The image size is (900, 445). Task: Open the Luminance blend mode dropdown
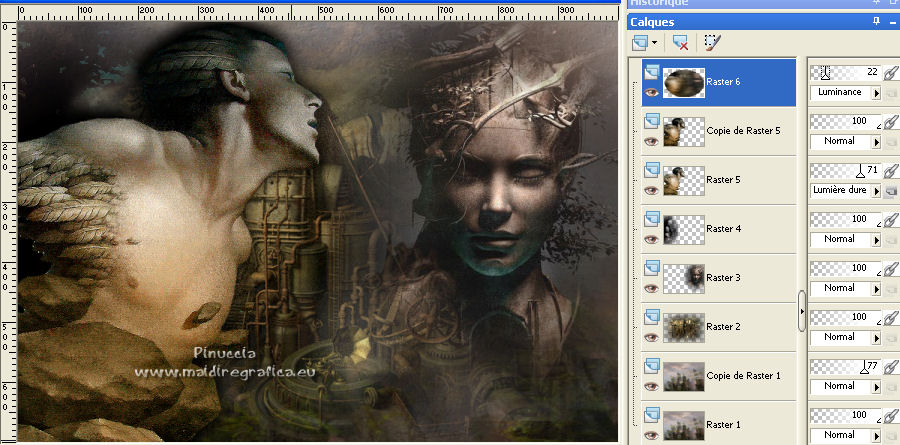[876, 93]
